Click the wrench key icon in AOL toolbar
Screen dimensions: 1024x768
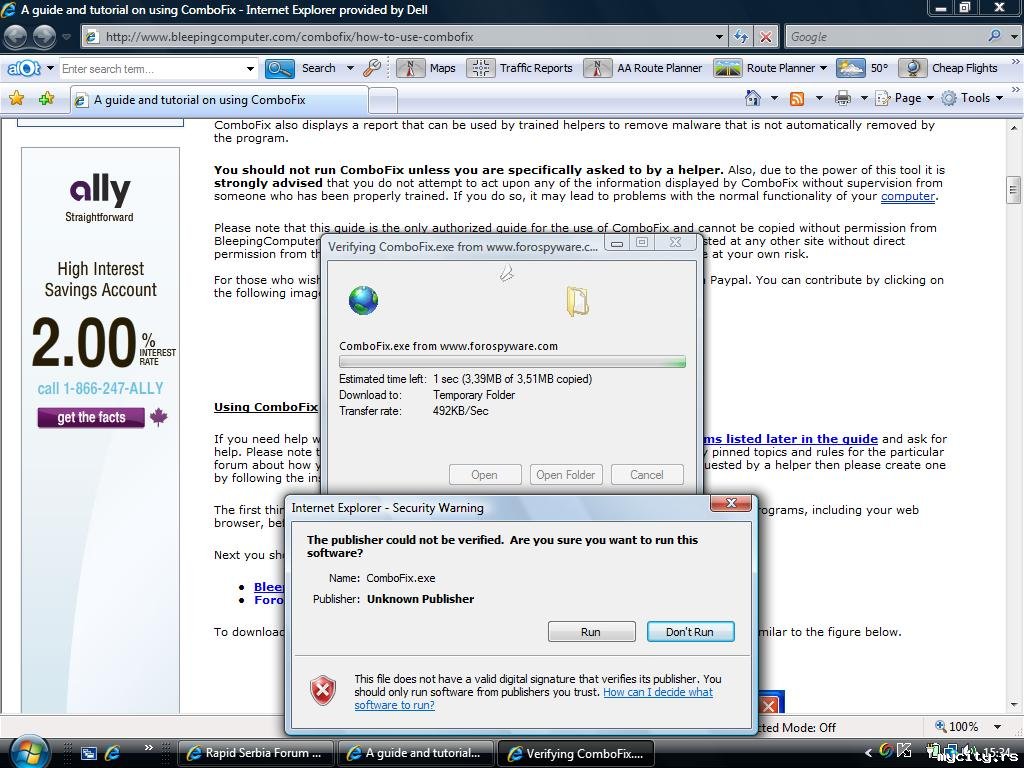pyautogui.click(x=372, y=68)
